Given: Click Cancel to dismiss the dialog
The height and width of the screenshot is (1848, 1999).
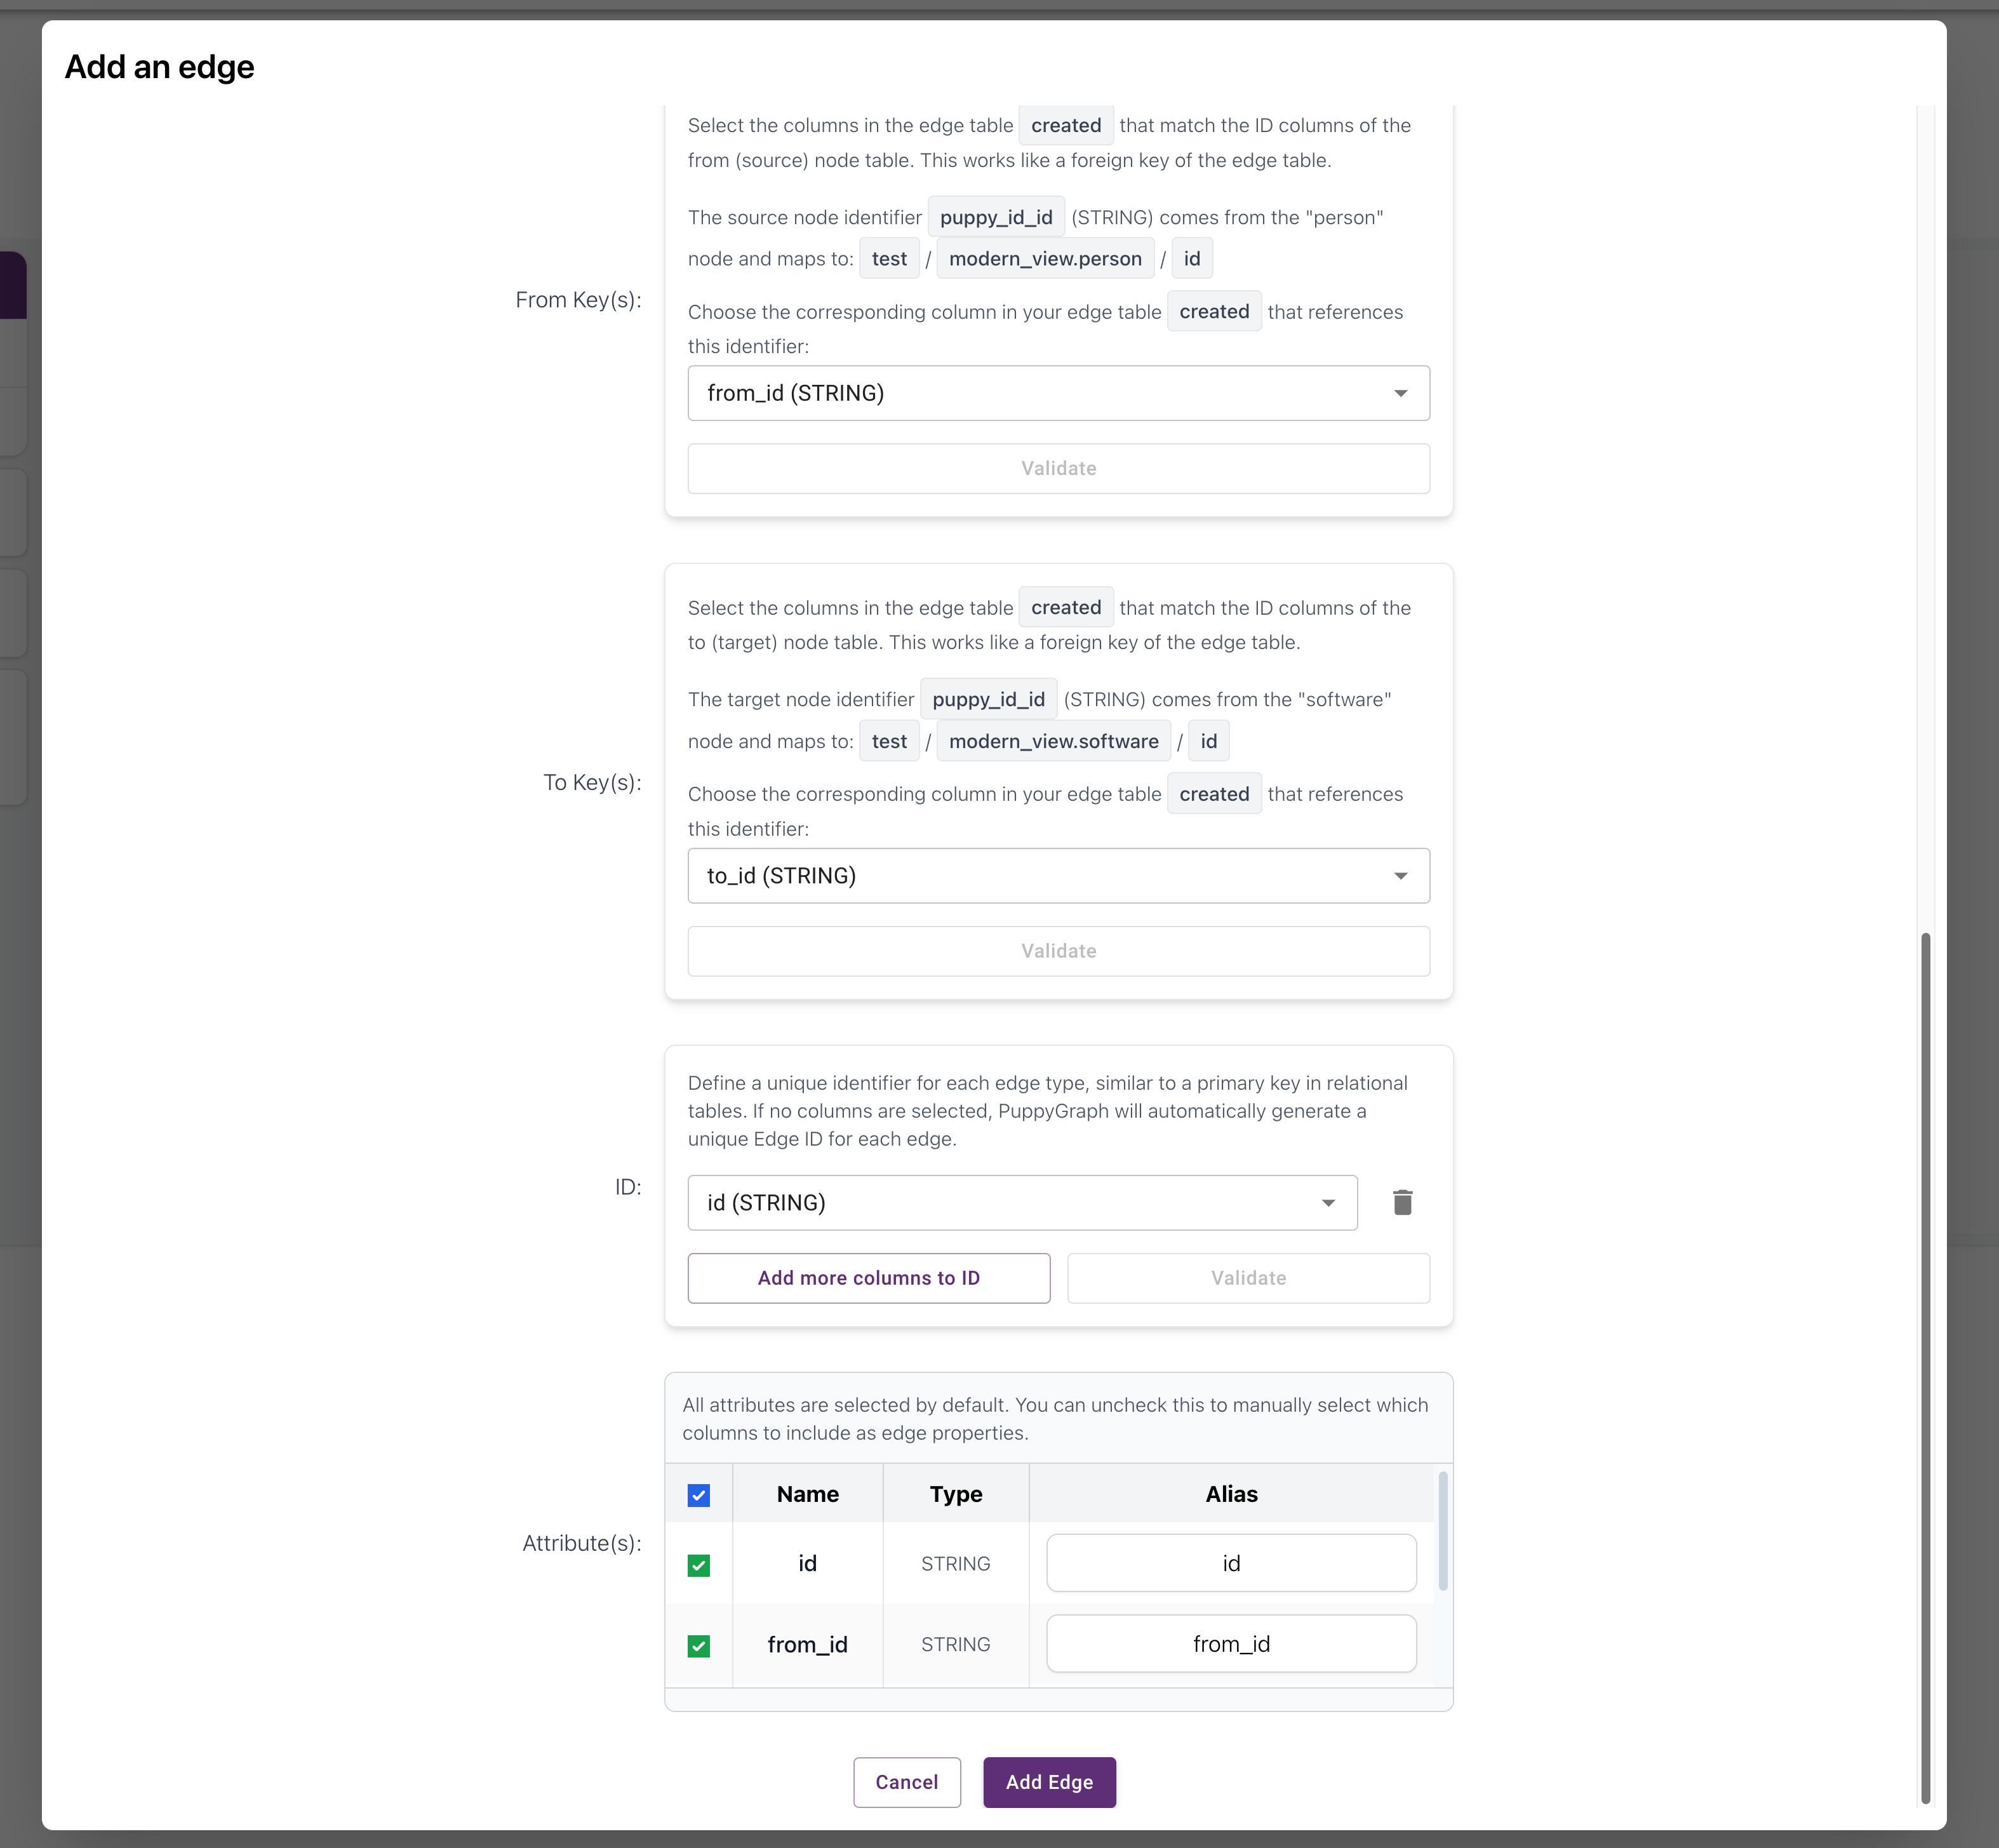Looking at the screenshot, I should 906,1782.
